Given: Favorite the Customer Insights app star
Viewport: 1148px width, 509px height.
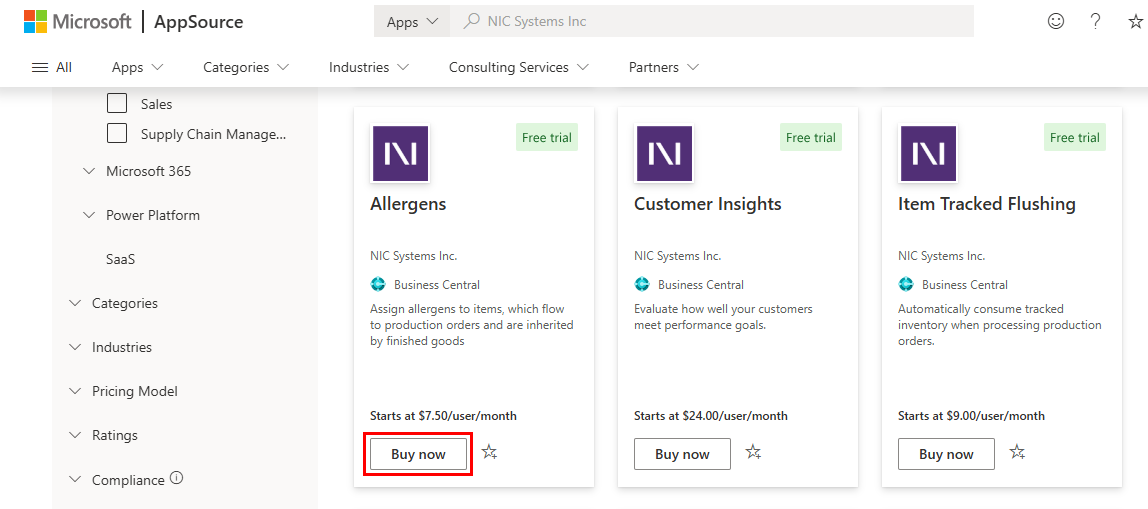Looking at the screenshot, I should tap(753, 452).
